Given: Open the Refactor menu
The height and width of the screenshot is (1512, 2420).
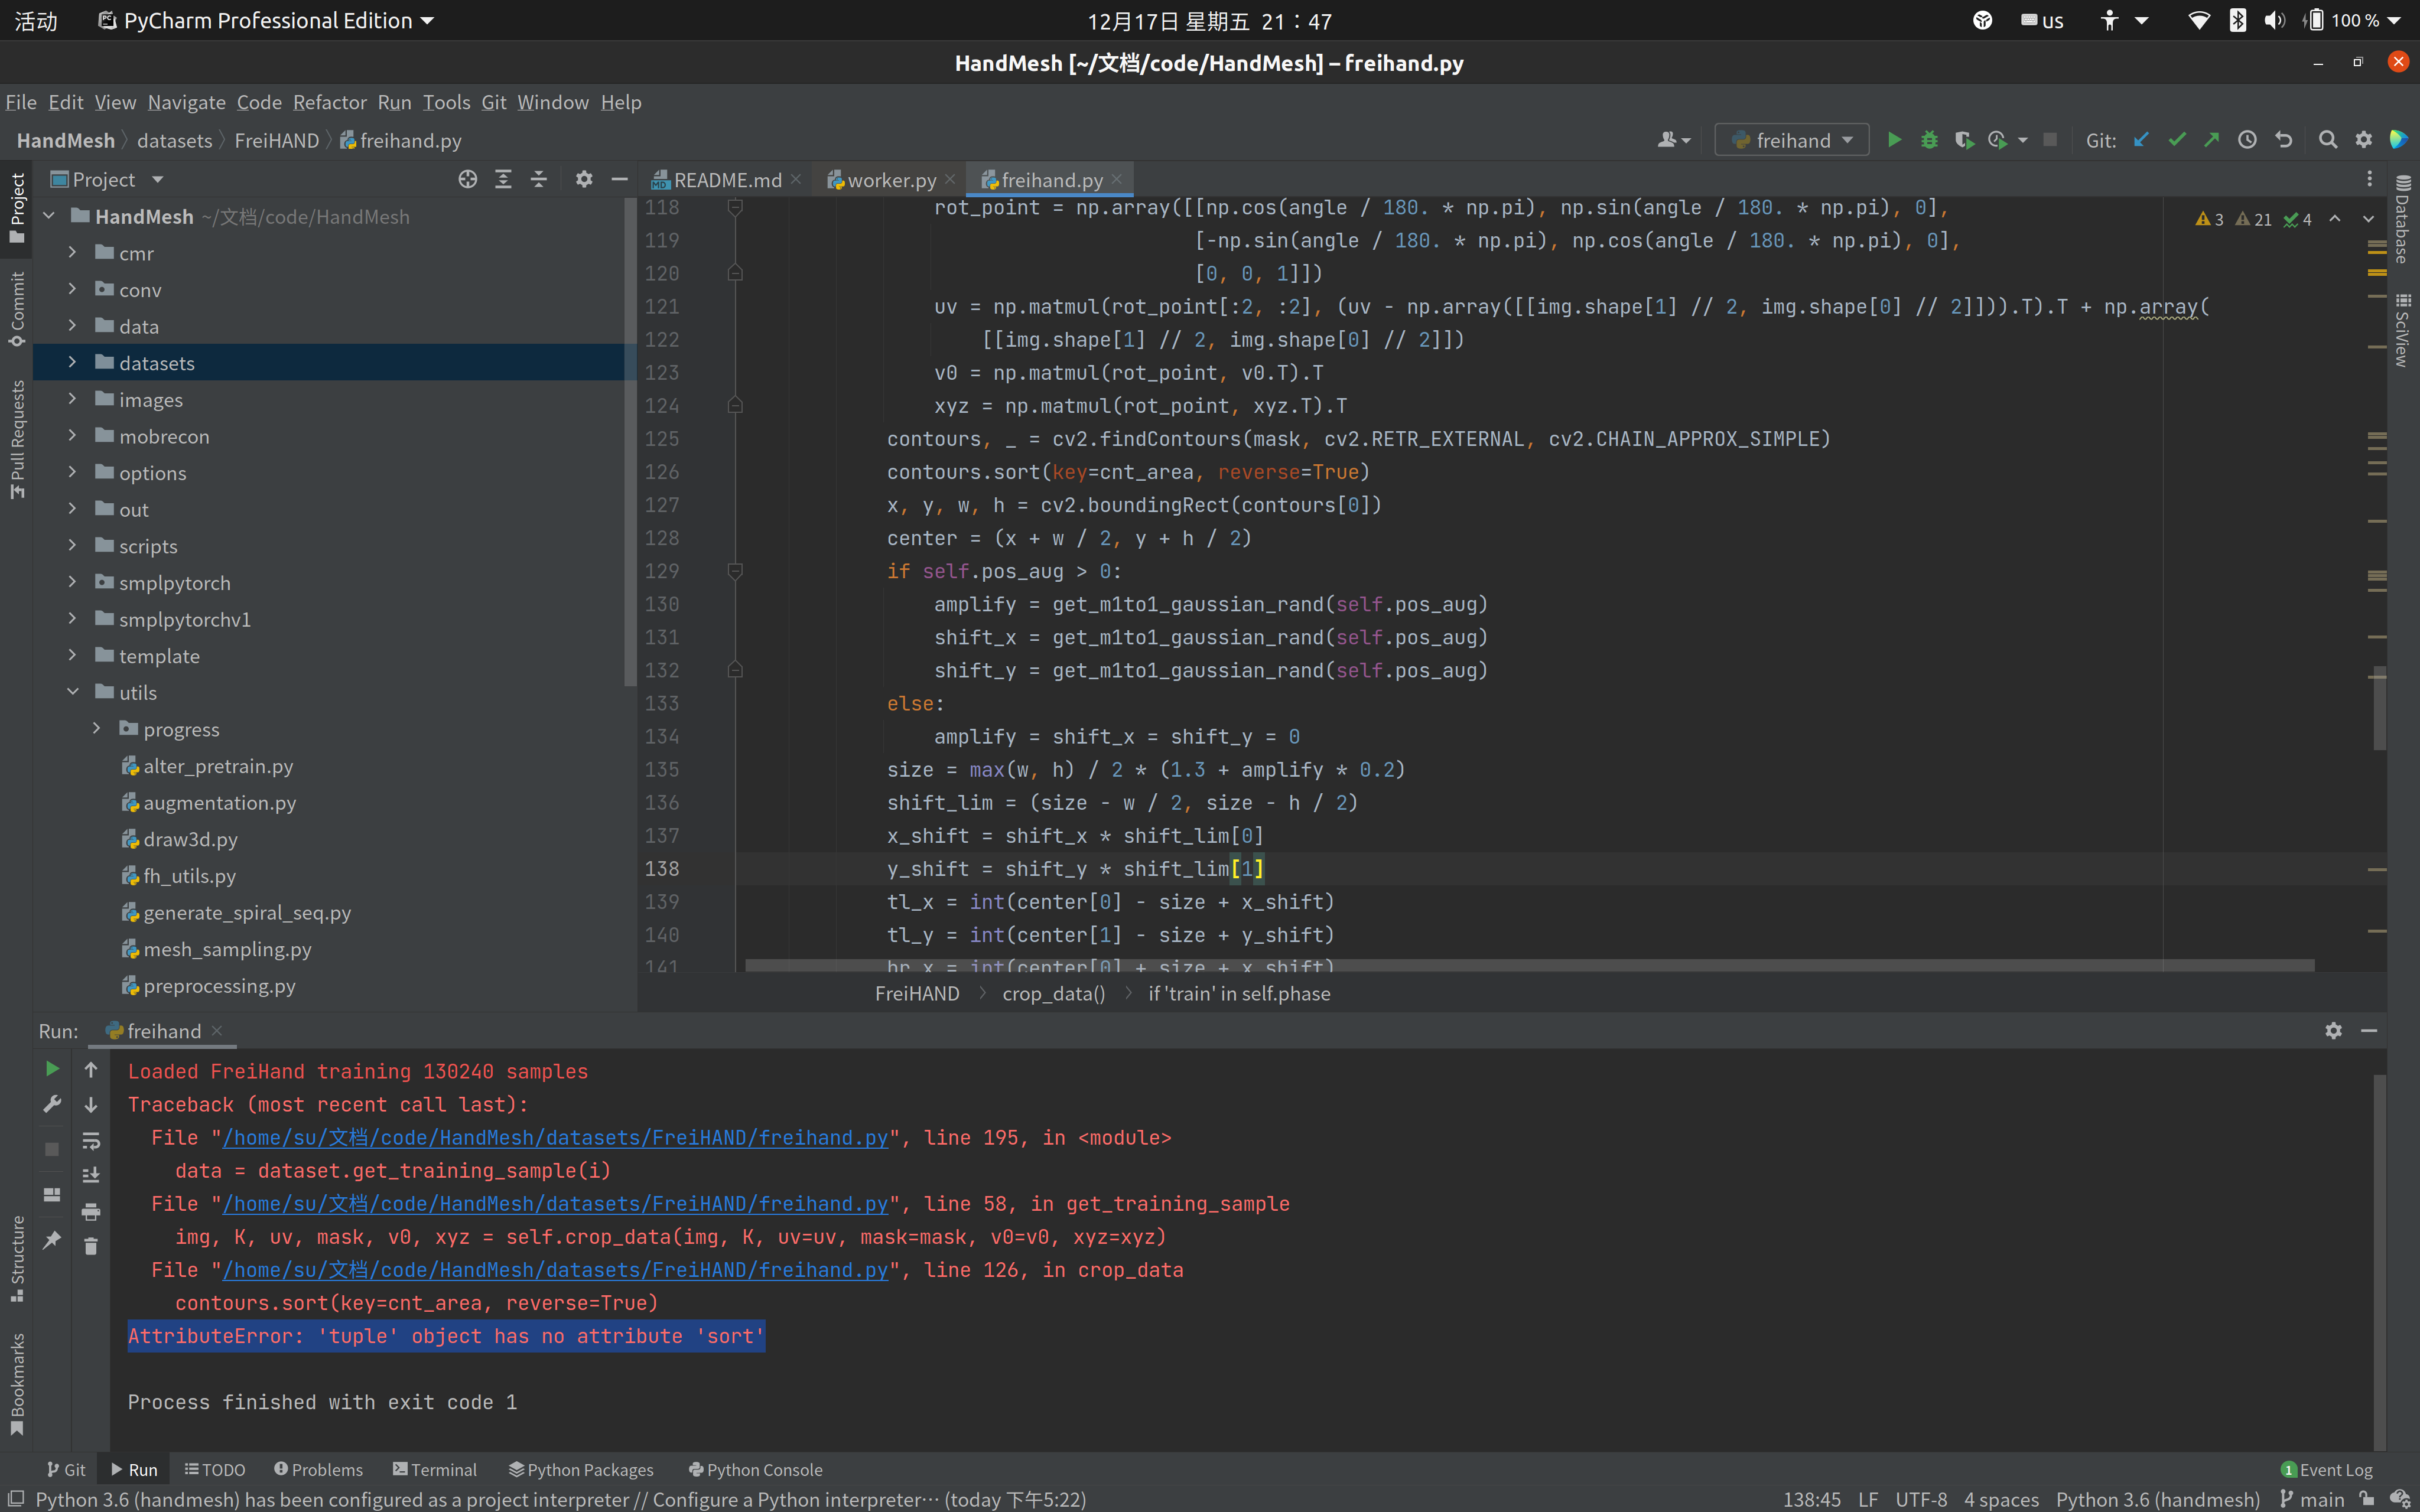Looking at the screenshot, I should click(x=329, y=102).
